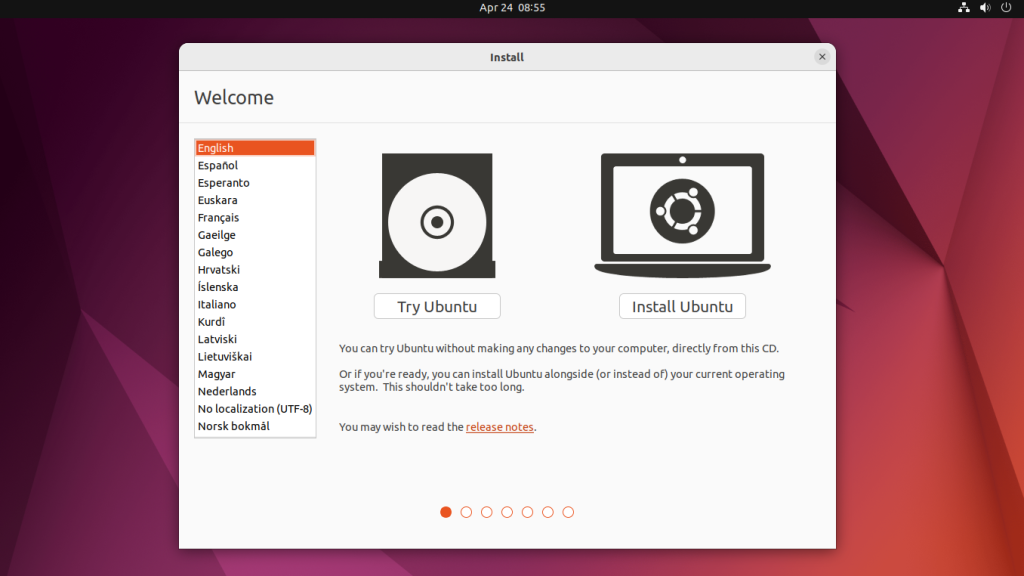The image size is (1024, 576).
Task: Choose Español from the language list
Action: [x=218, y=165]
